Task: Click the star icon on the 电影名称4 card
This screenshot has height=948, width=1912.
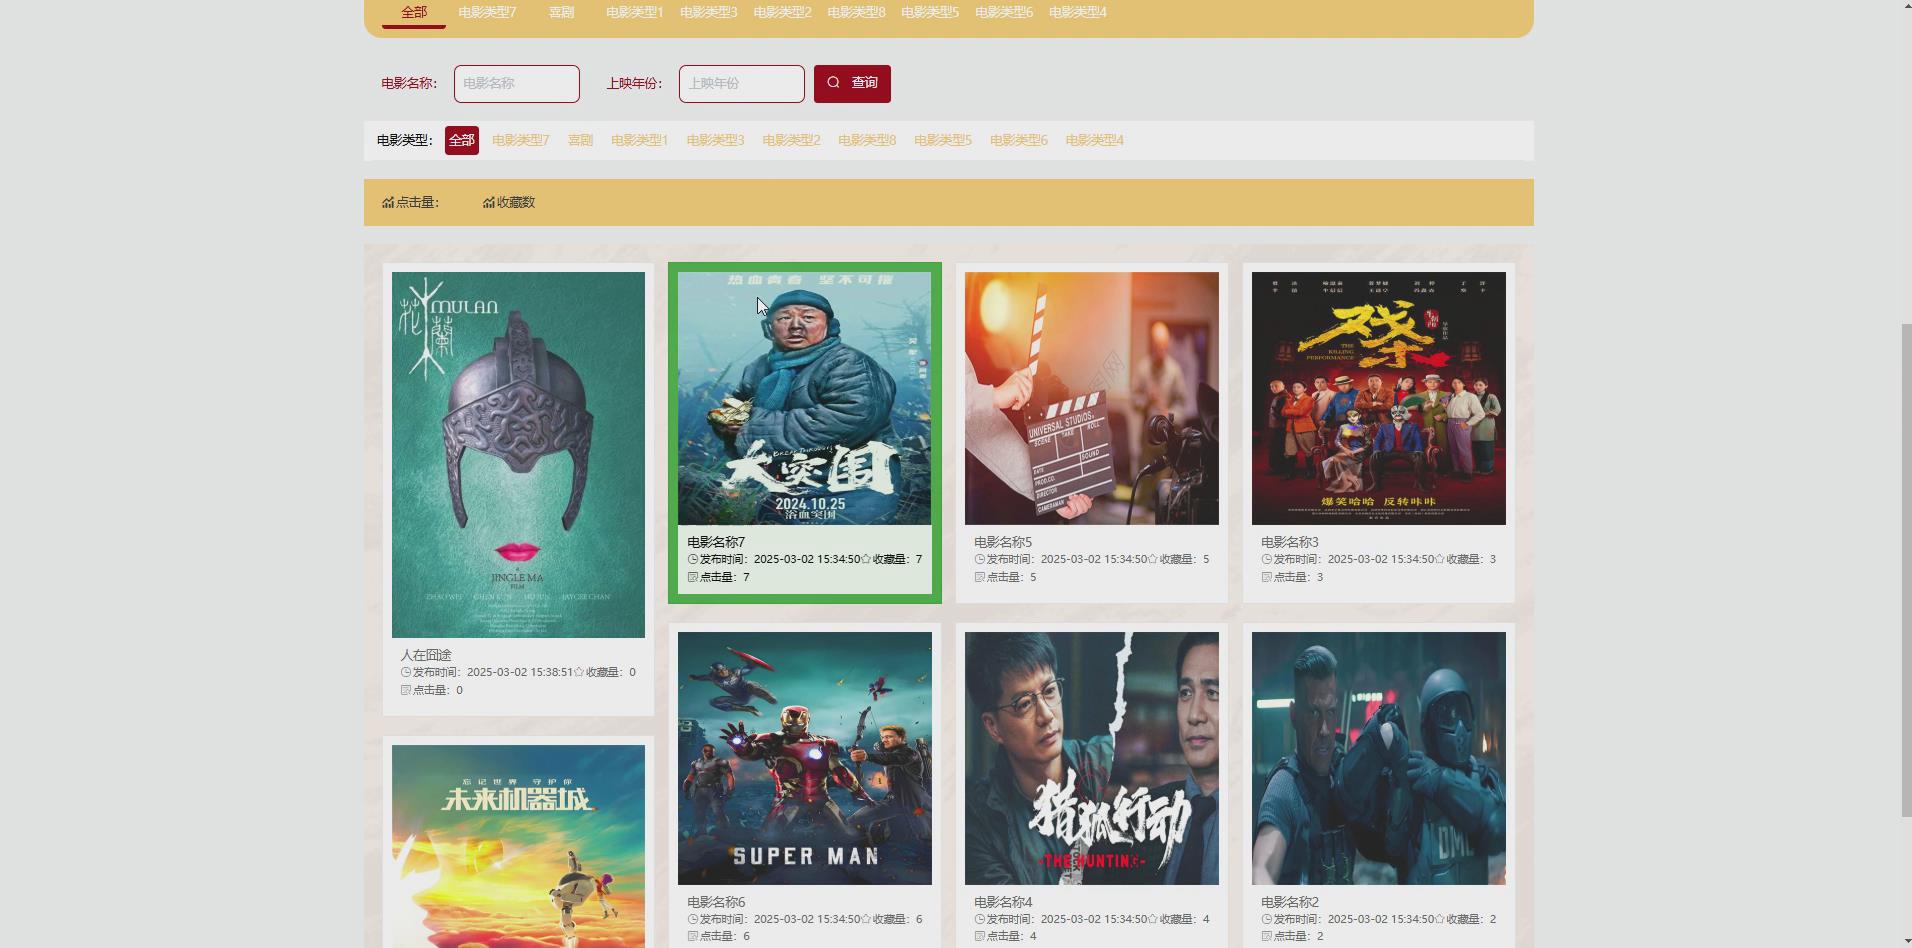Action: (1153, 920)
